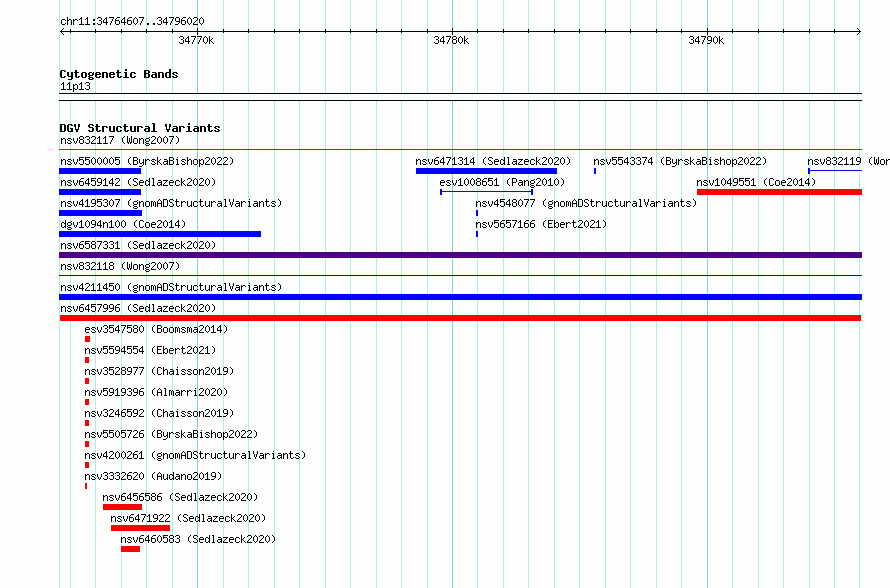Viewport: 890px width, 588px height.
Task: Select the nsv6471314 (Sedlazeck2020) label
Action: coord(493,161)
